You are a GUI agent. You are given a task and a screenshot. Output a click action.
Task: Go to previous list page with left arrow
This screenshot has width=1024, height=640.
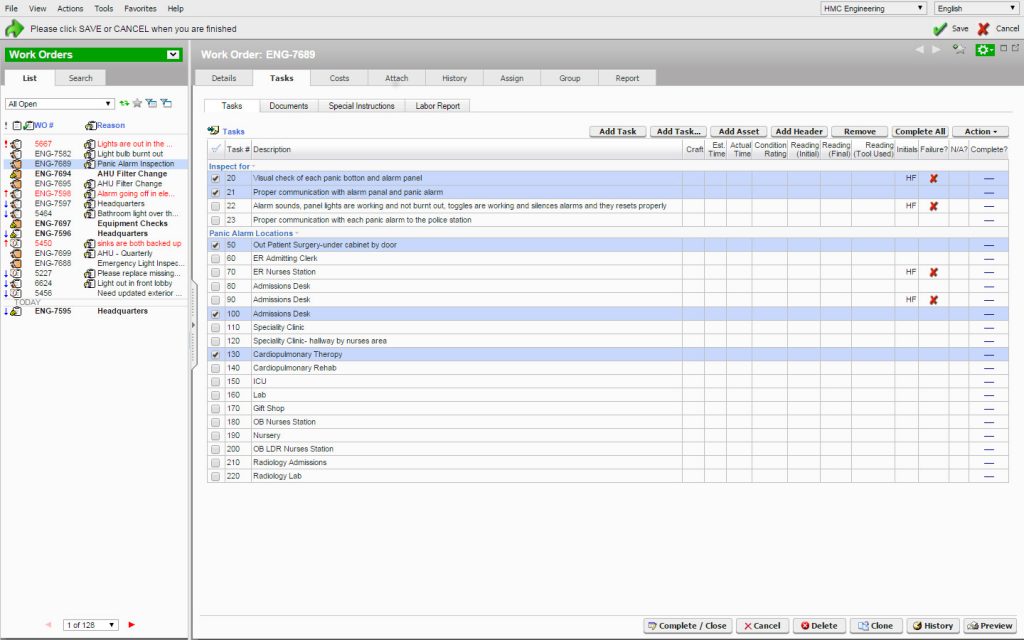click(x=48, y=625)
